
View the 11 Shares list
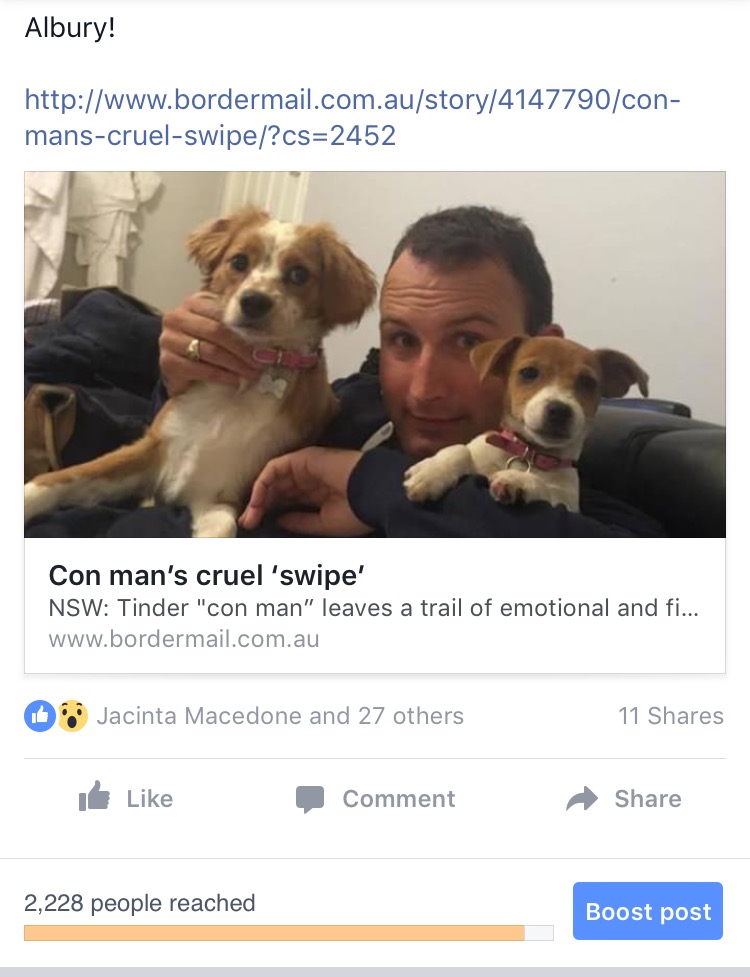click(671, 716)
